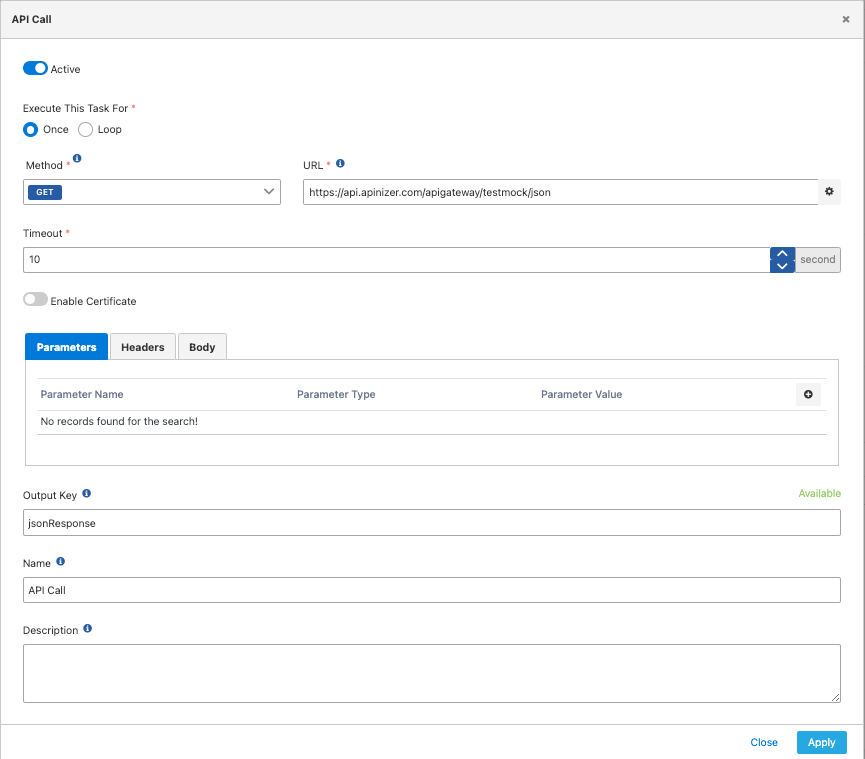Screen dimensions: 865x759
Task: Increase timeout with the up arrow
Action: click(x=782, y=254)
